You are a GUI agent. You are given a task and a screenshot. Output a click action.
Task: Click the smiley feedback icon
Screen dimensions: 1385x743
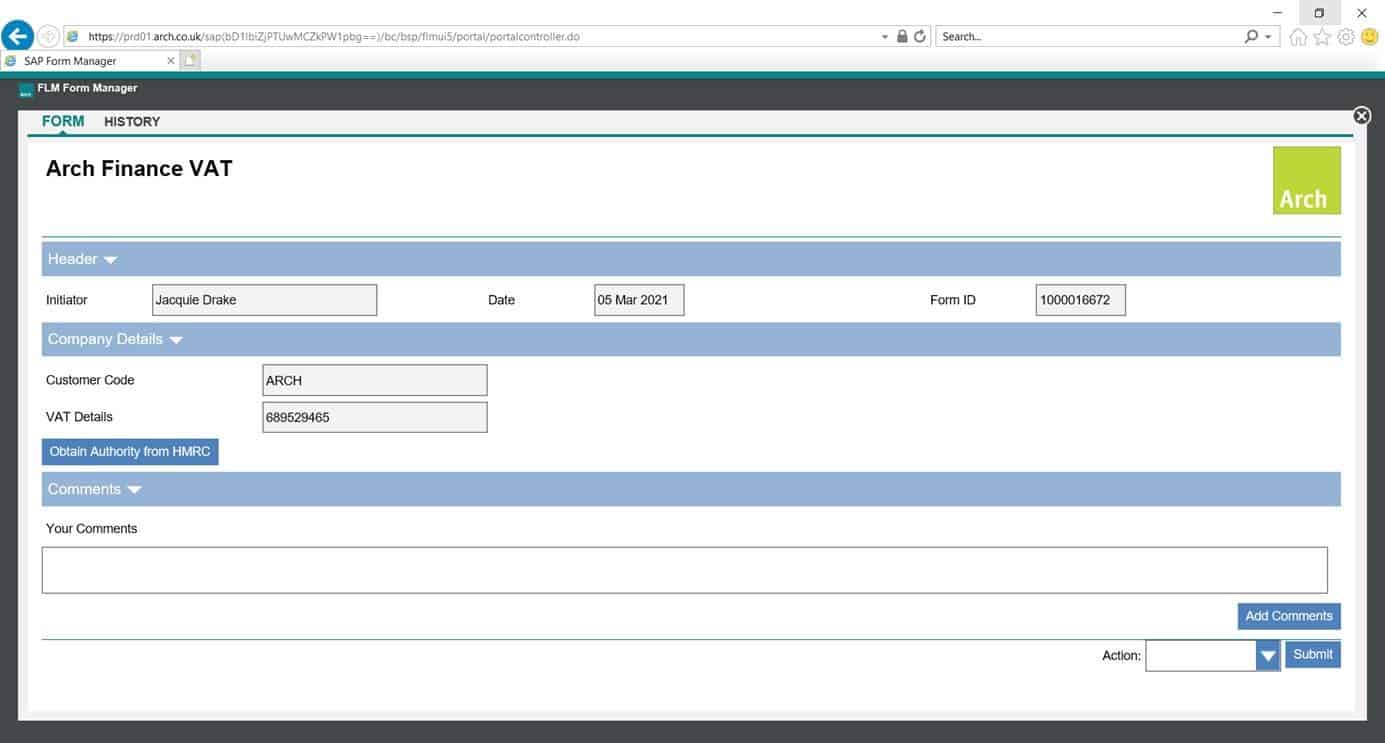tap(1369, 37)
